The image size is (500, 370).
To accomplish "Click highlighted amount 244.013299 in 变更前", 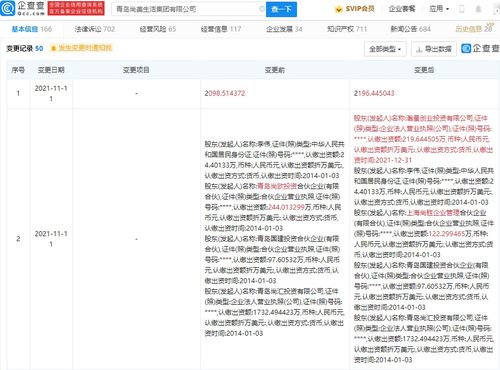I will coord(286,207).
